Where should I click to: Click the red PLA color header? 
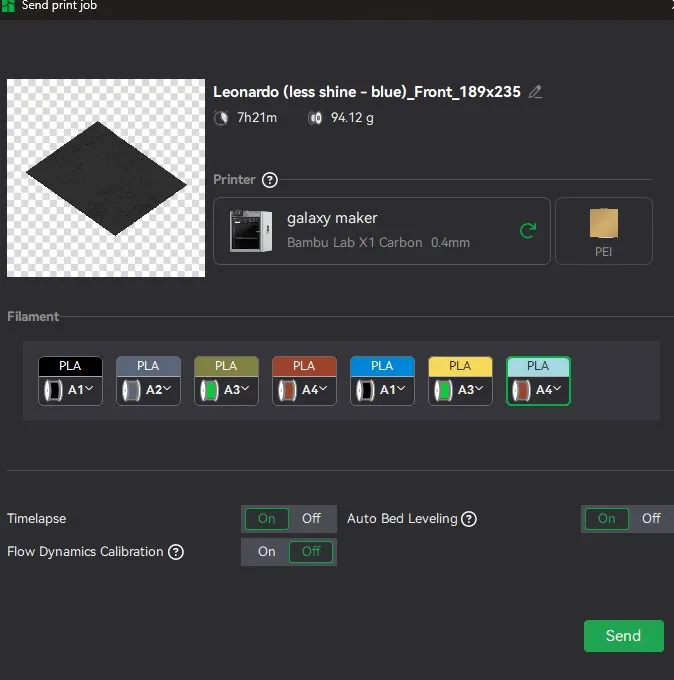tap(304, 366)
